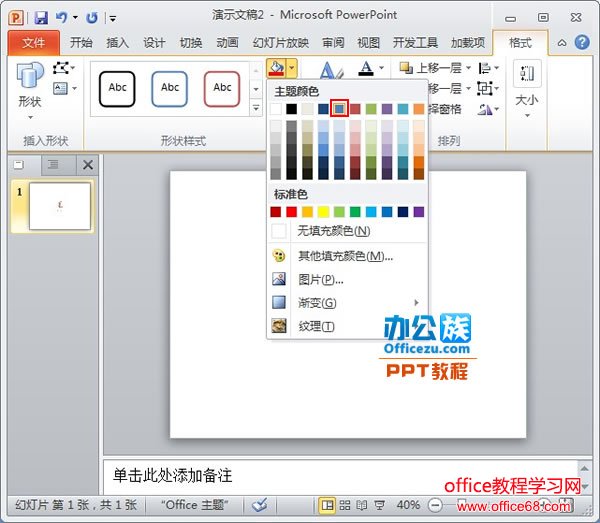Switch to Slide Sorter view icon
The image size is (600, 523).
[x=344, y=505]
